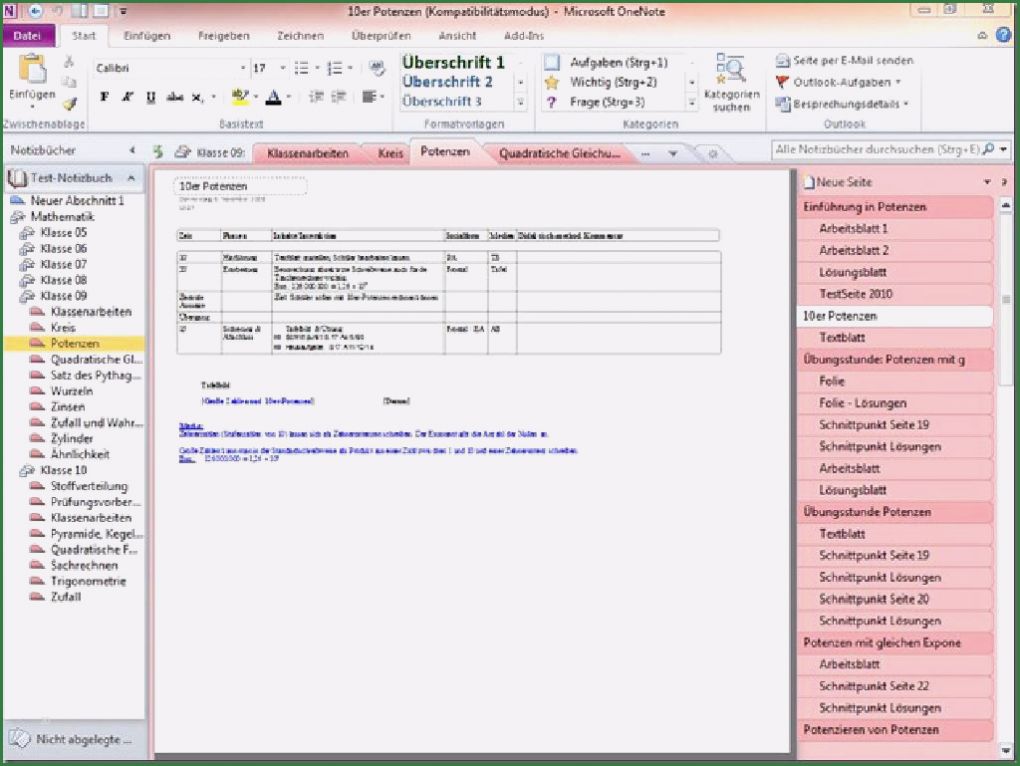Screen dimensions: 1020x766
Task: Expand the Outlook-Aufgaben dropdown
Action: 898,82
